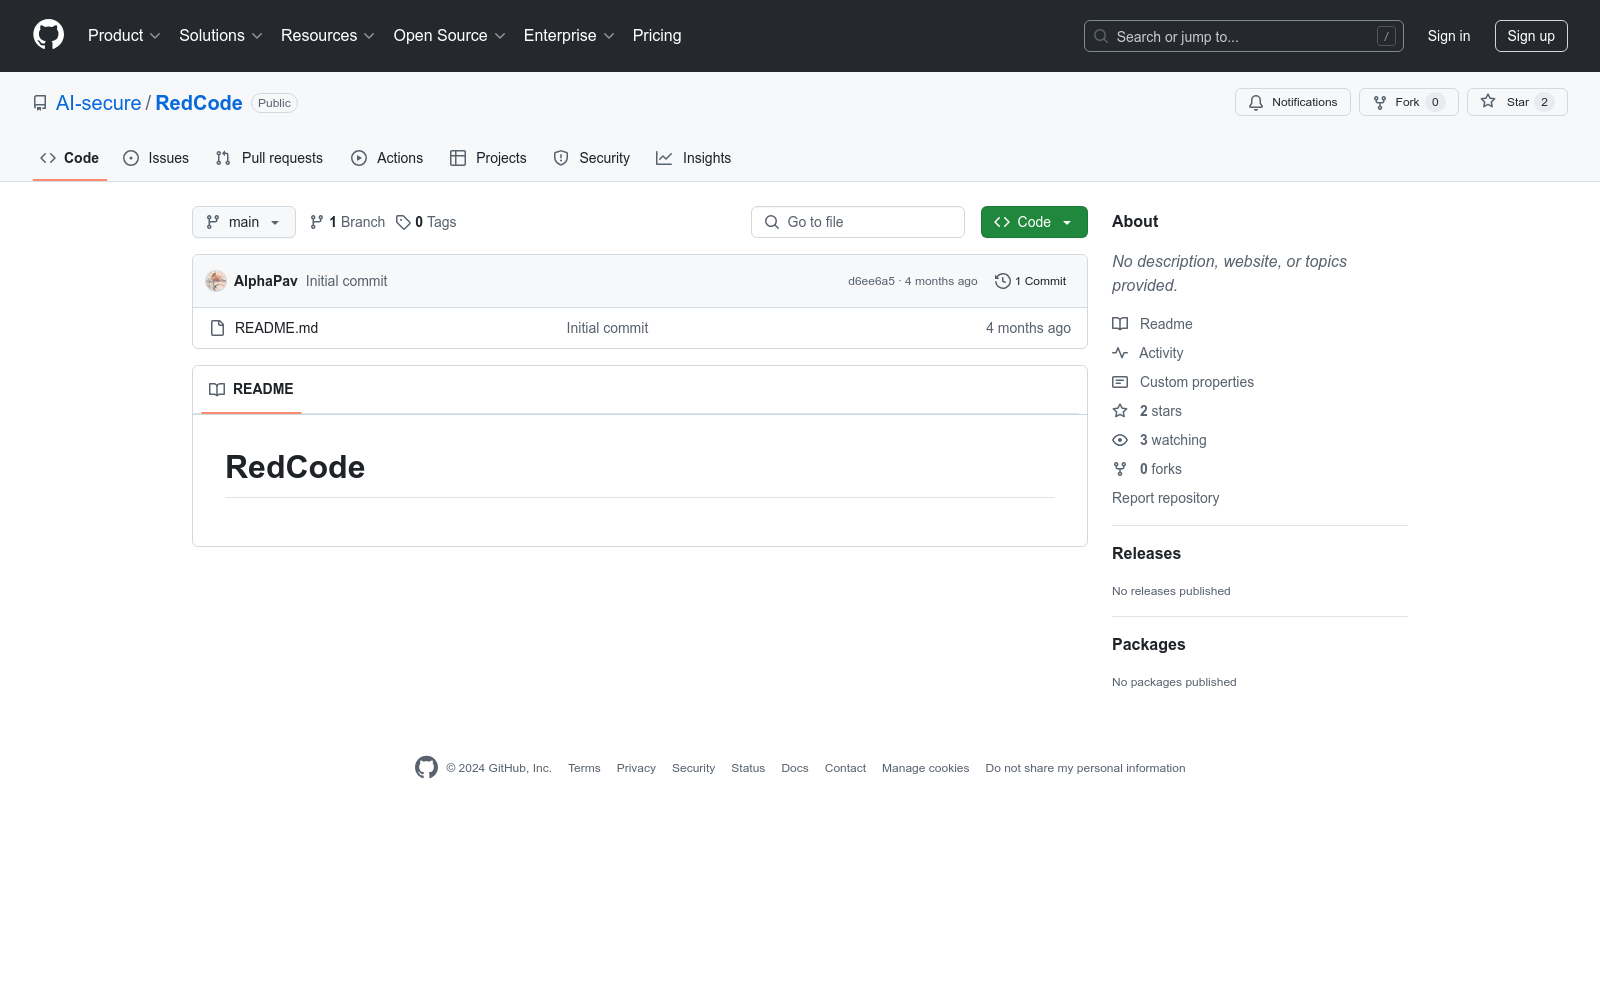1600x1000 pixels.
Task: Click the star icon beside 2 stars
Action: (x=1120, y=411)
